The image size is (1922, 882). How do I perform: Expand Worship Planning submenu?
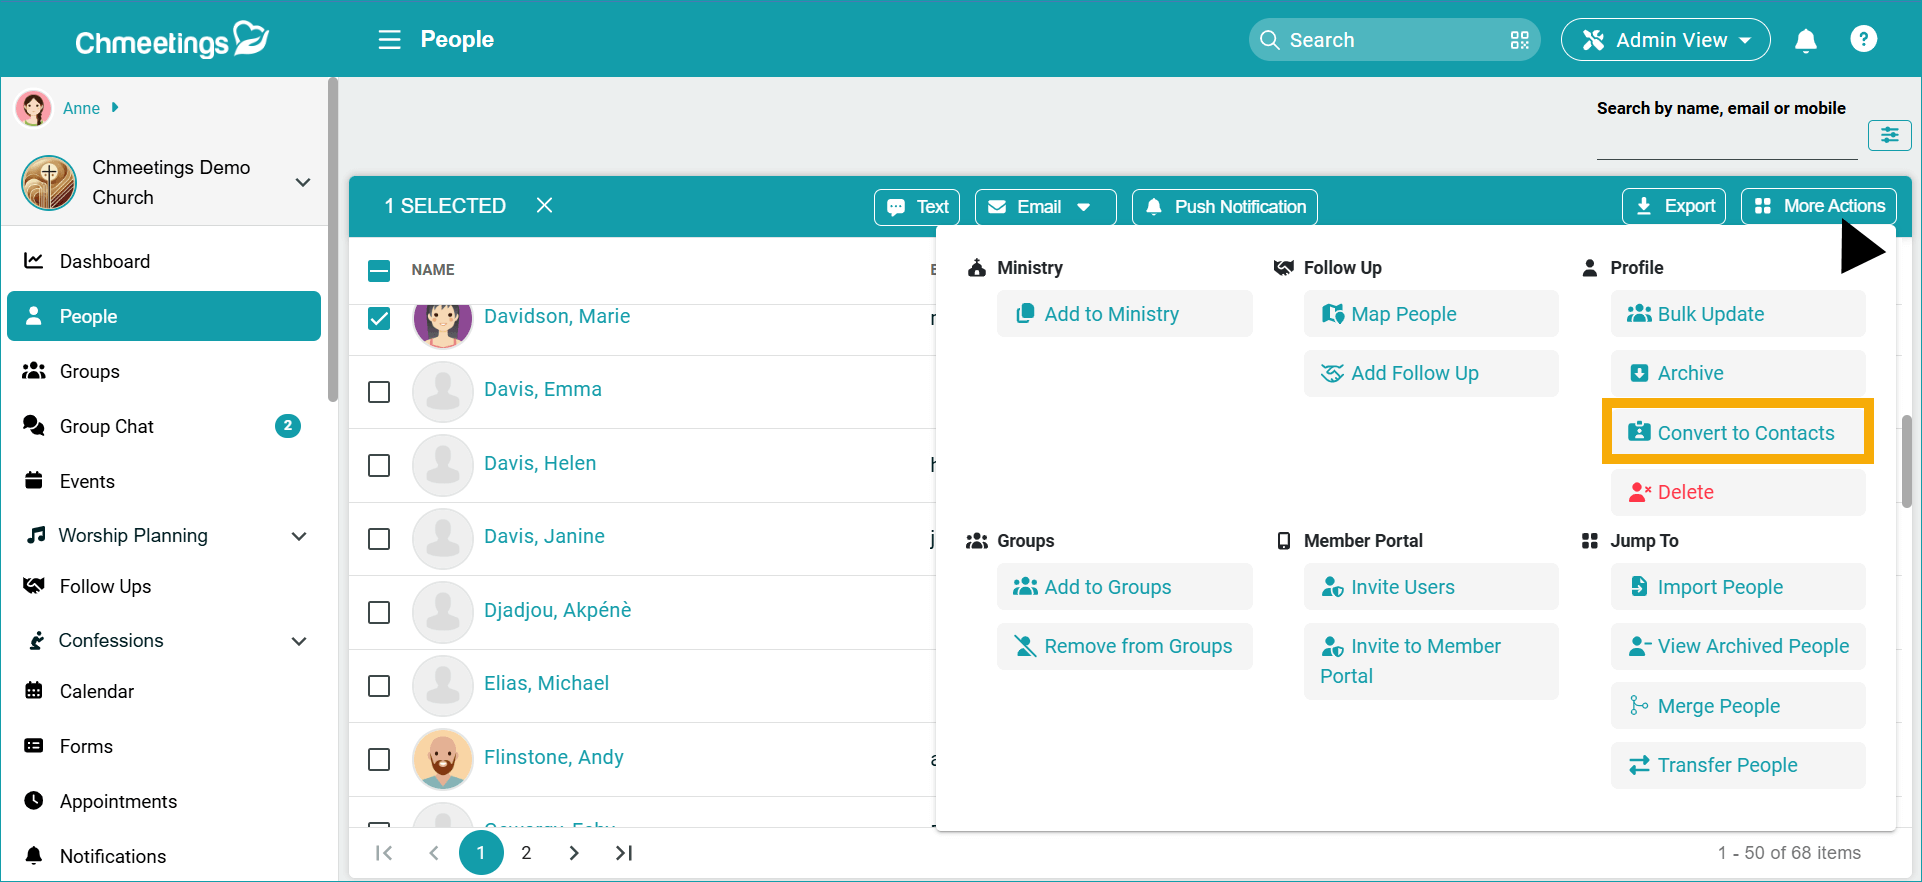(x=299, y=536)
